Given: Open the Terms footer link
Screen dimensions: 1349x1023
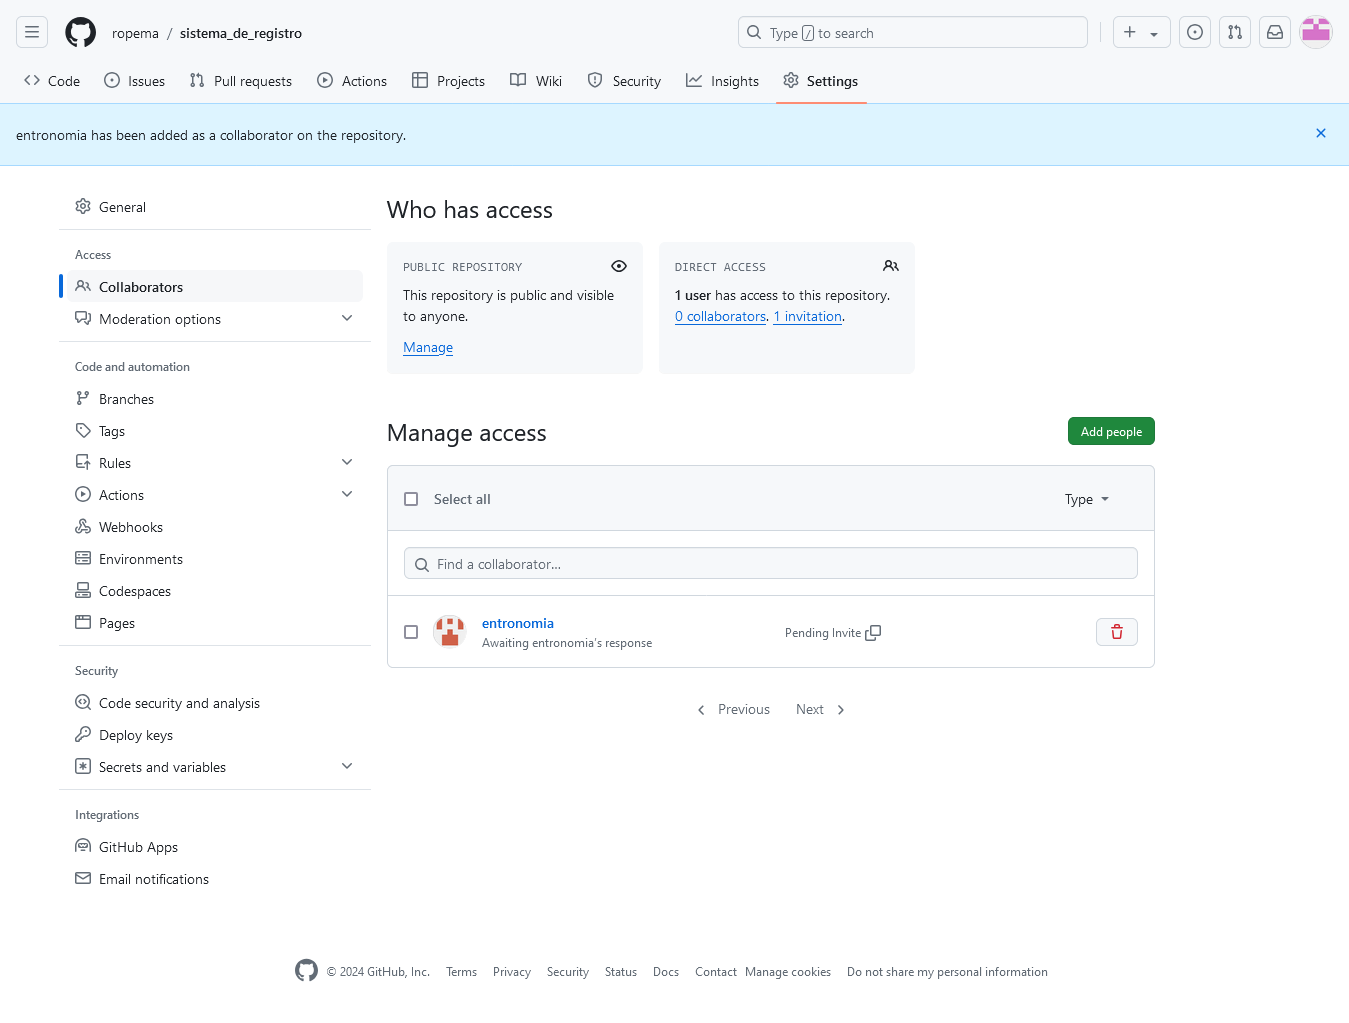Looking at the screenshot, I should (x=461, y=971).
